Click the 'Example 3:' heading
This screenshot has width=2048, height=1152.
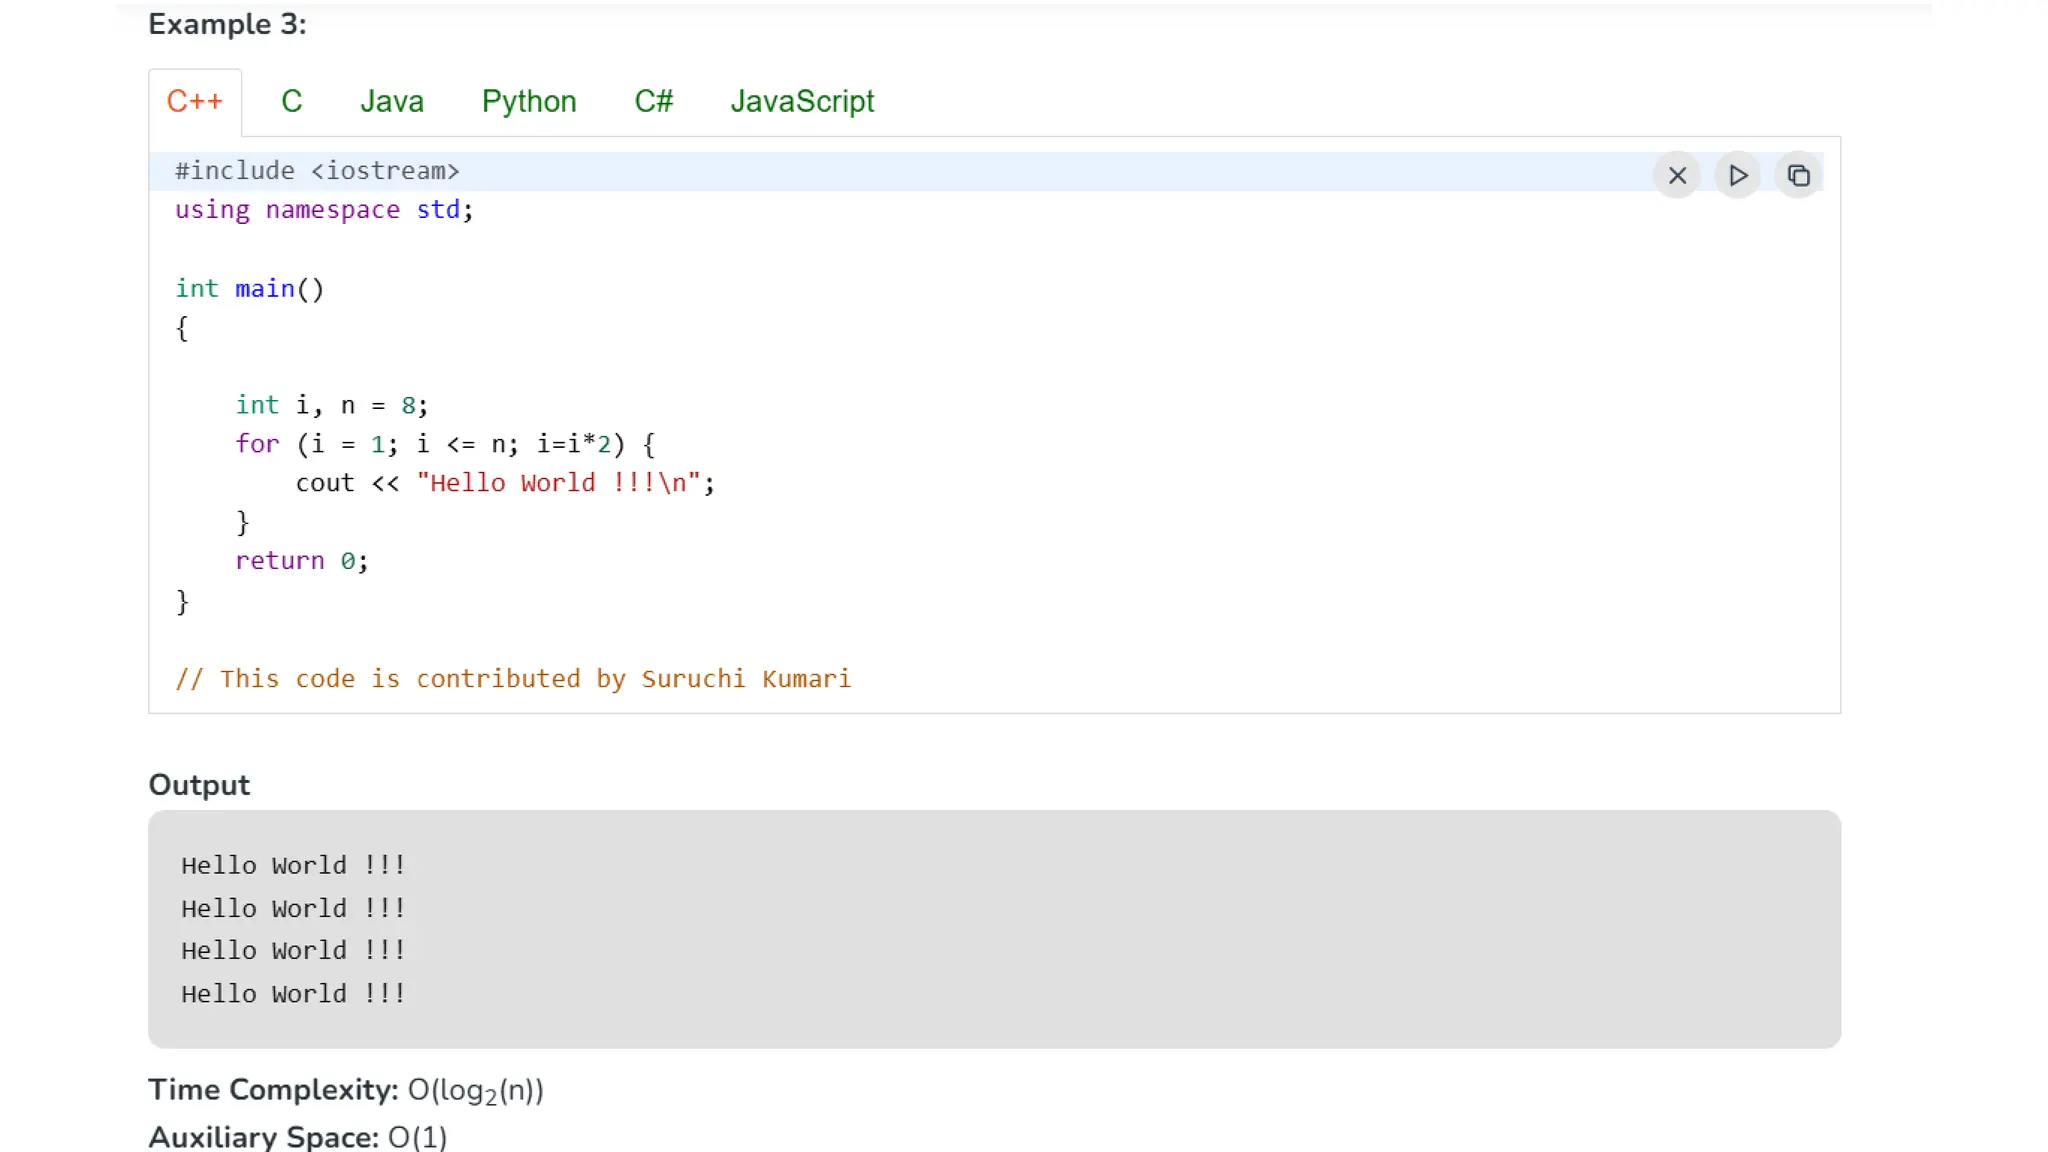pyautogui.click(x=227, y=24)
